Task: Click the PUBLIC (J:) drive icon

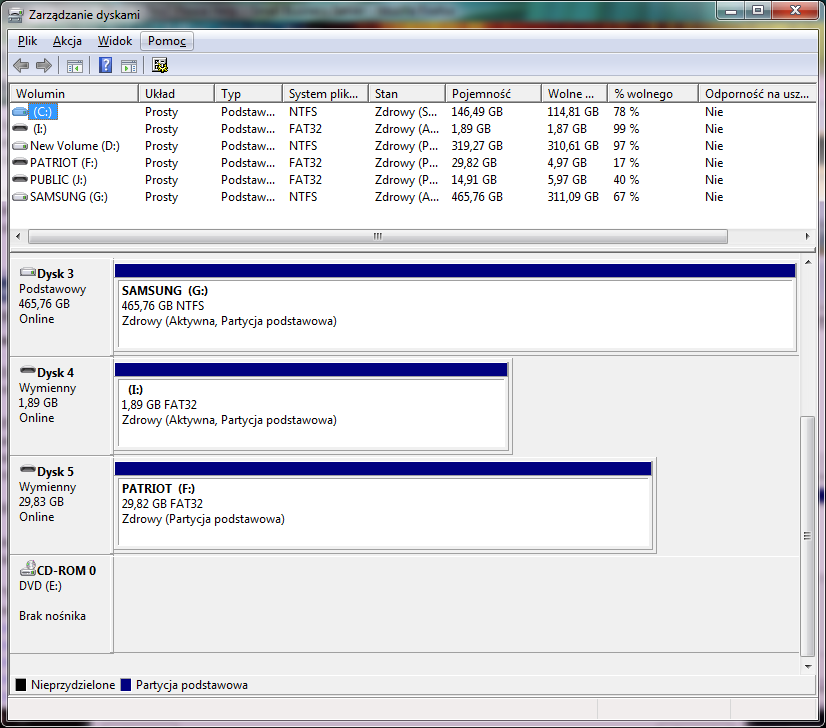Action: [20, 179]
